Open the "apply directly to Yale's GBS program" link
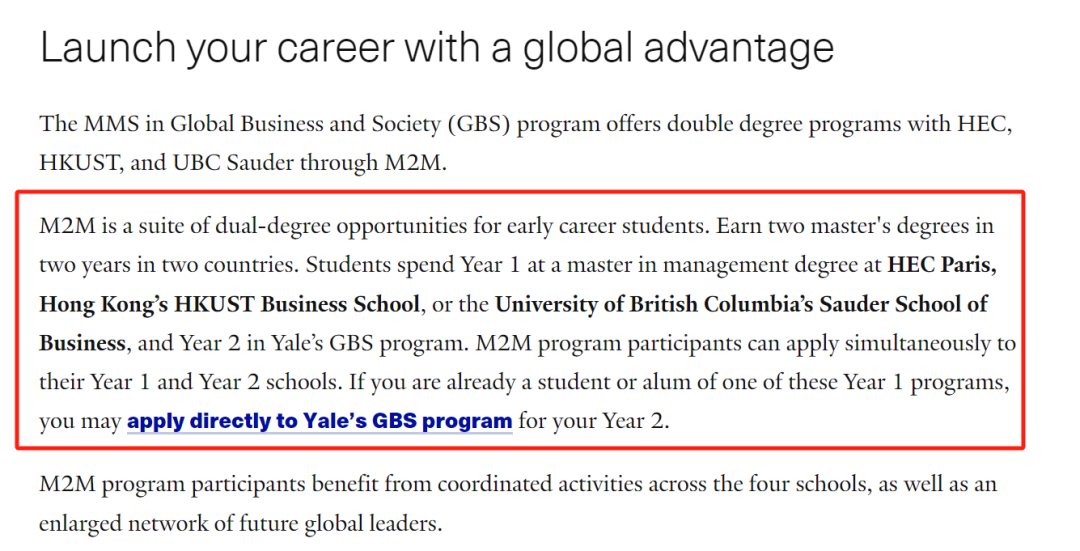 (x=320, y=421)
